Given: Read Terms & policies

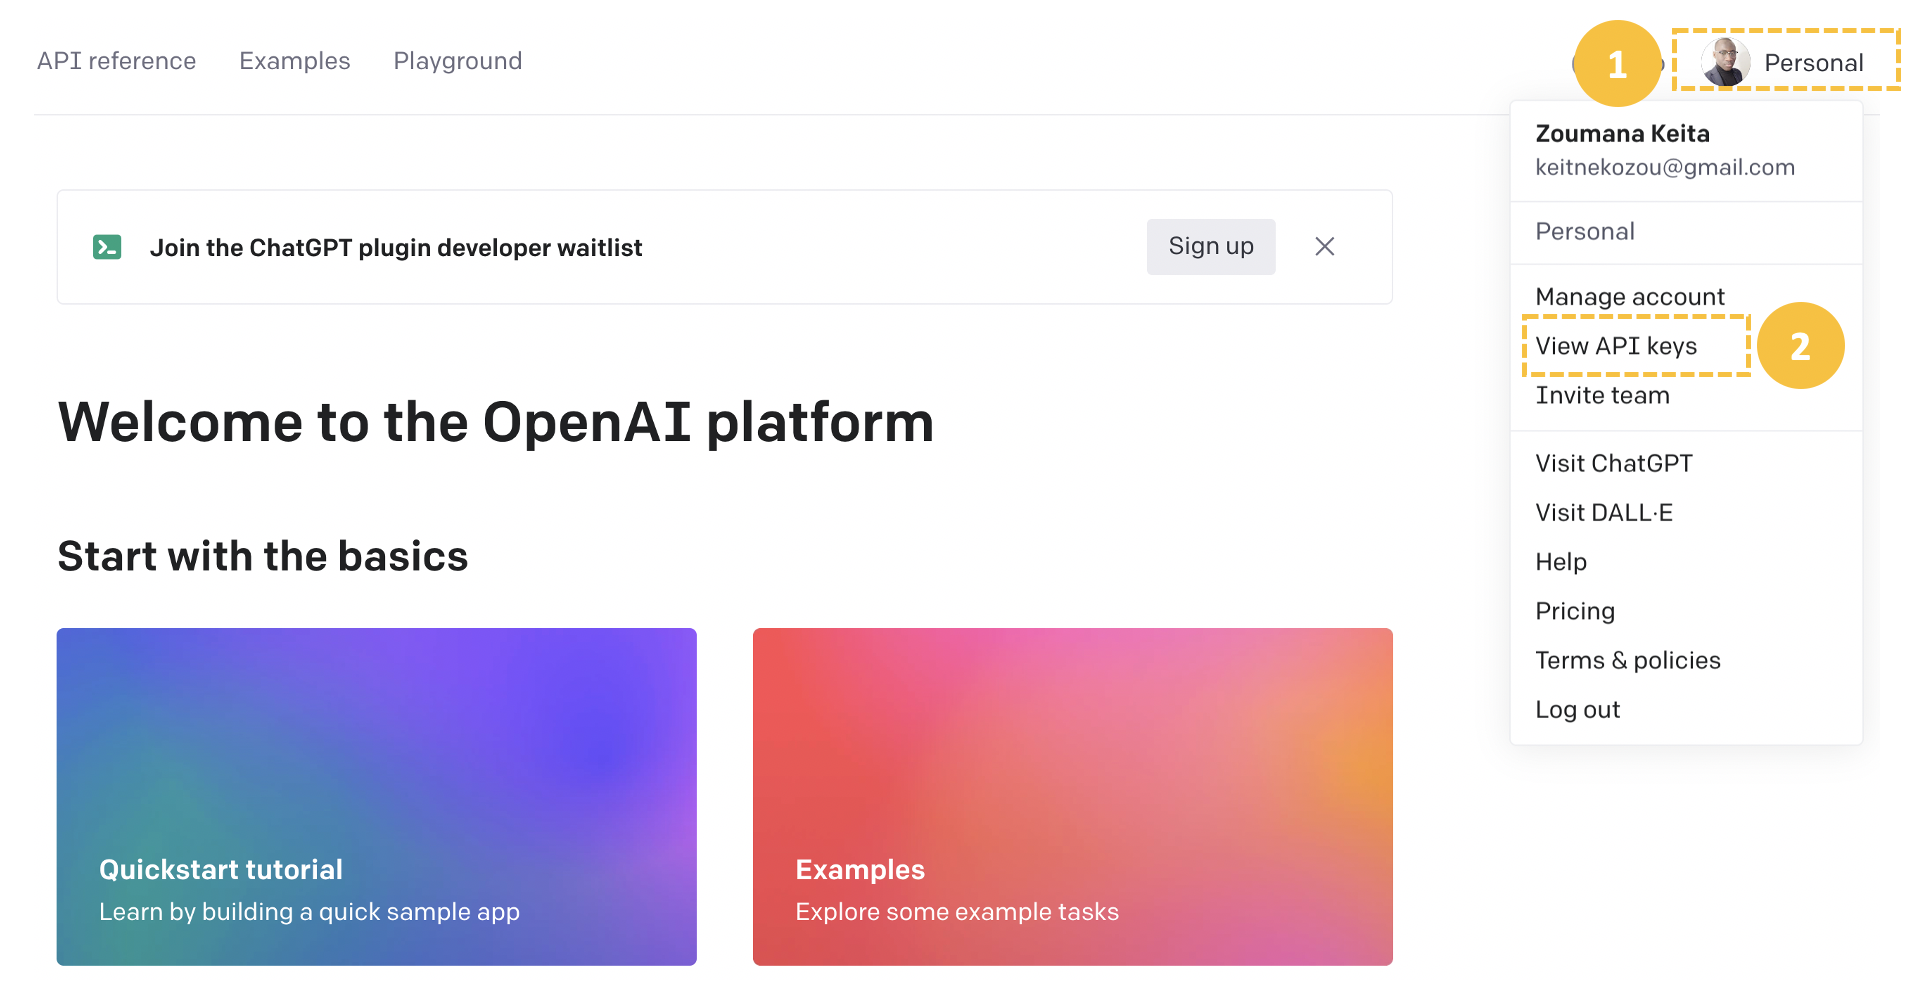Looking at the screenshot, I should pyautogui.click(x=1628, y=659).
